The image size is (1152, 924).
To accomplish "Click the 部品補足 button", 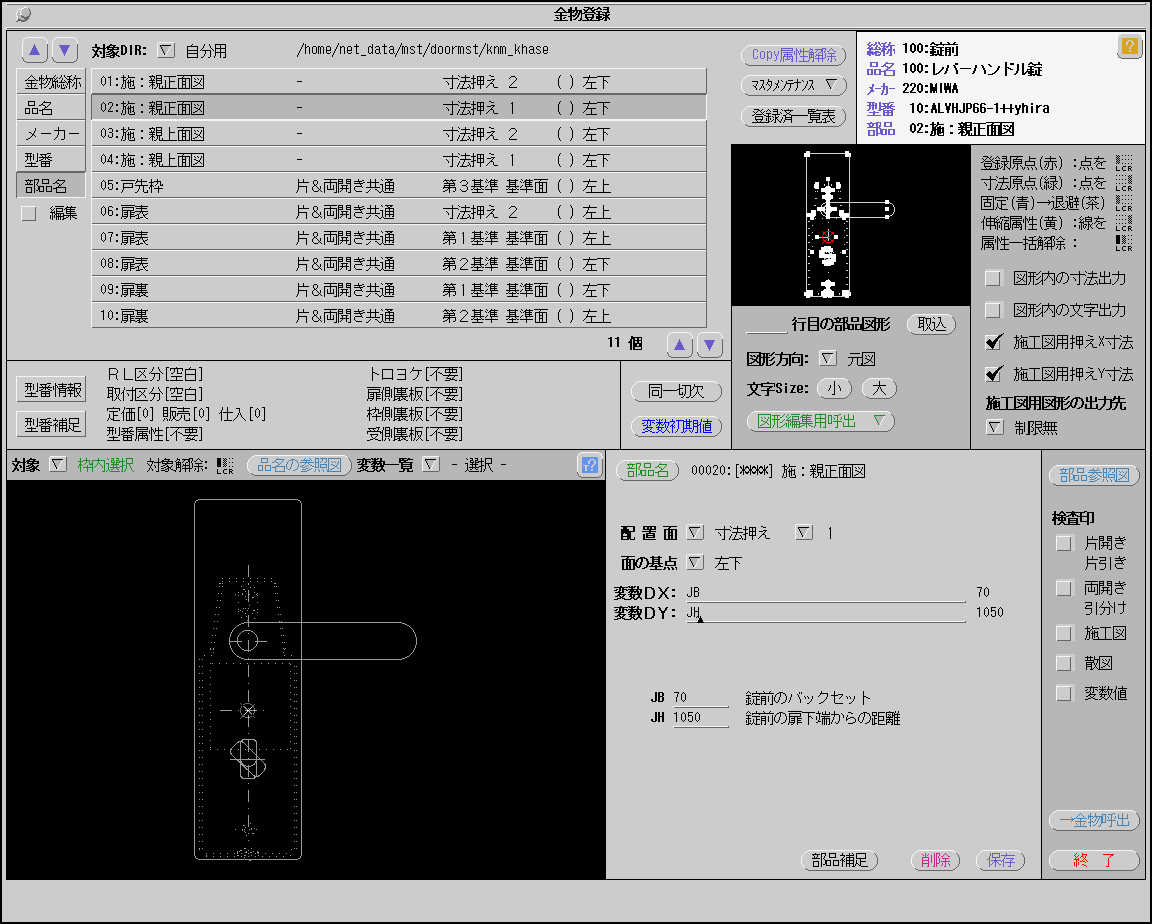I will [x=839, y=860].
